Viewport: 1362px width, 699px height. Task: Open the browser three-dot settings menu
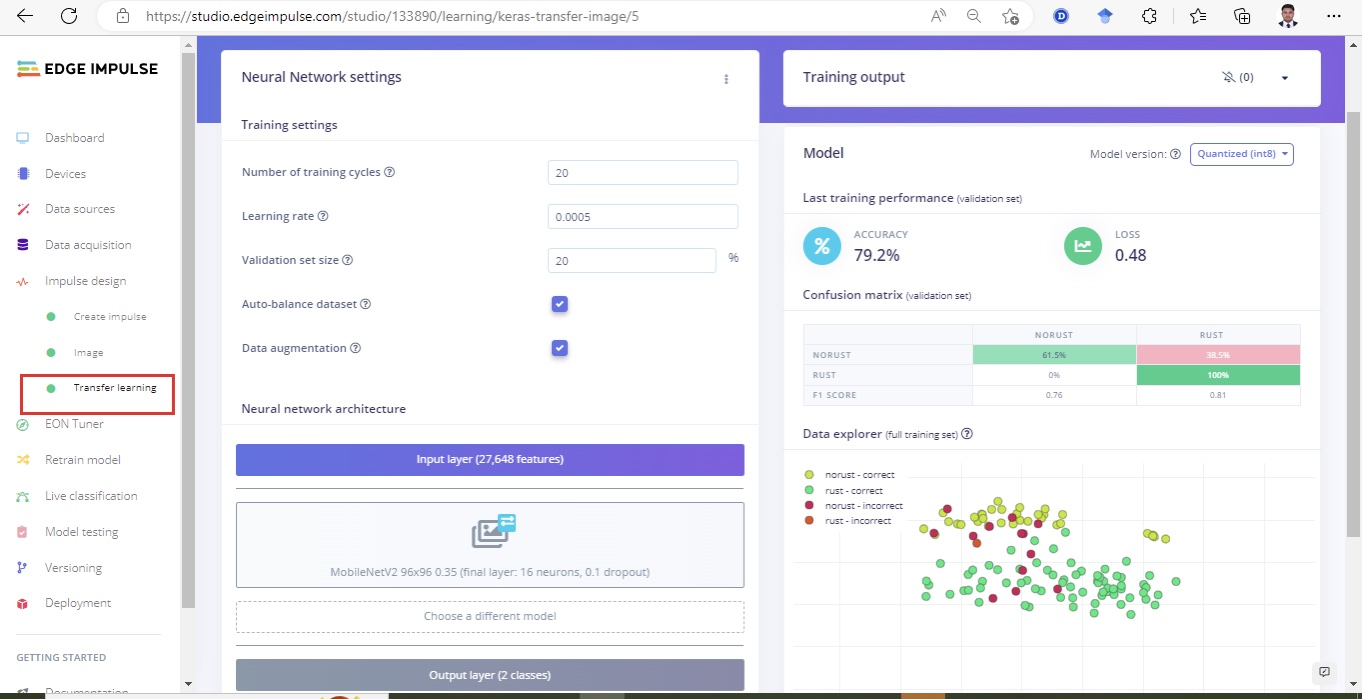point(1333,16)
